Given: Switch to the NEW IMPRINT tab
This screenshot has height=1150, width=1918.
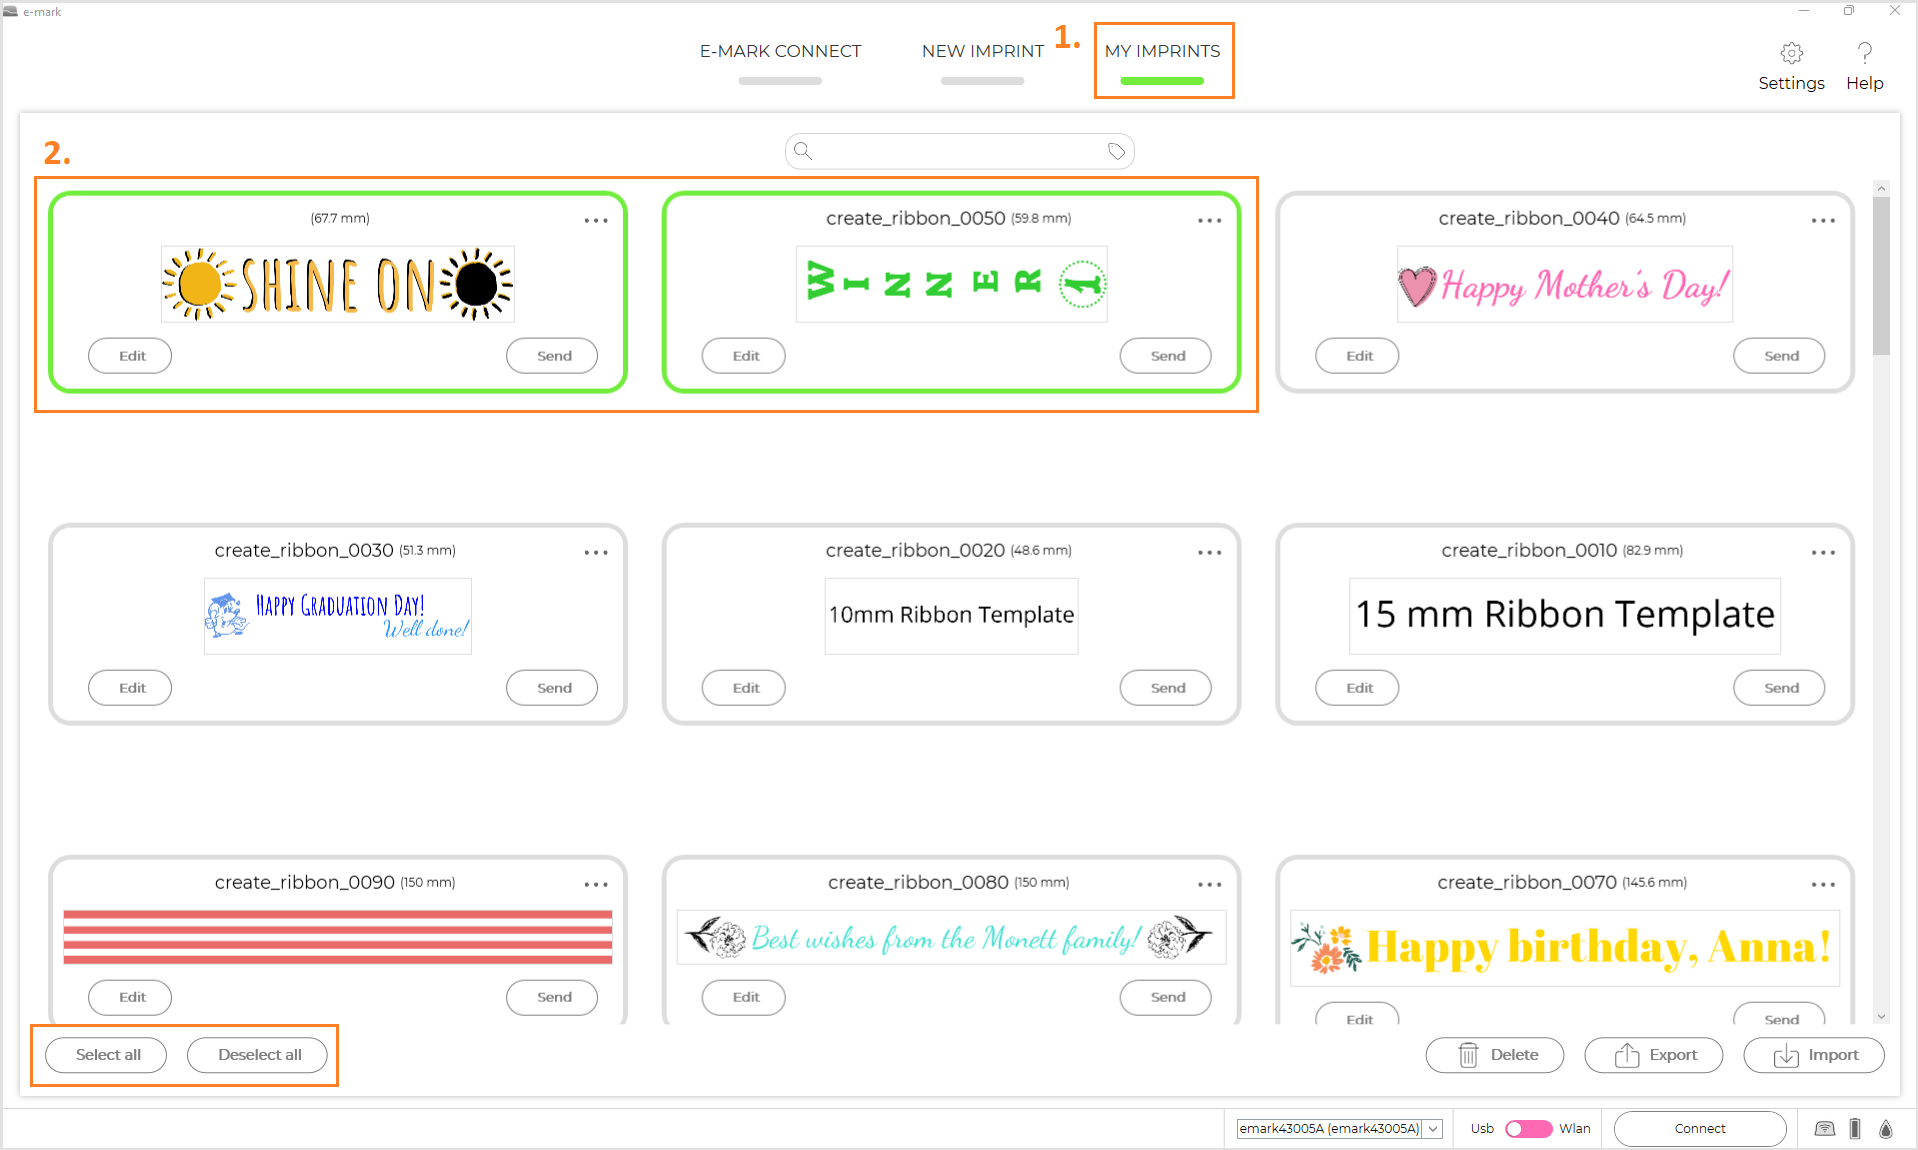Looking at the screenshot, I should pyautogui.click(x=982, y=52).
